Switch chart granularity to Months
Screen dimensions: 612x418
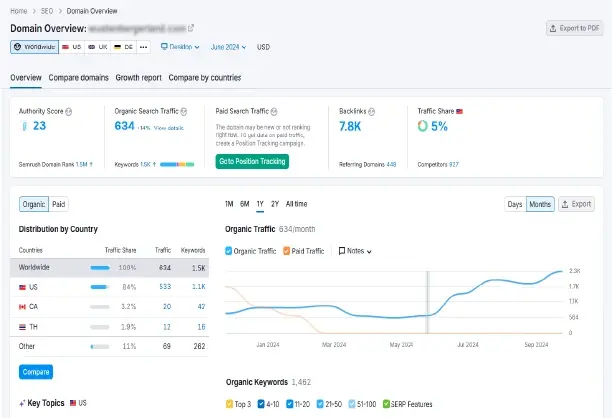pos(540,204)
